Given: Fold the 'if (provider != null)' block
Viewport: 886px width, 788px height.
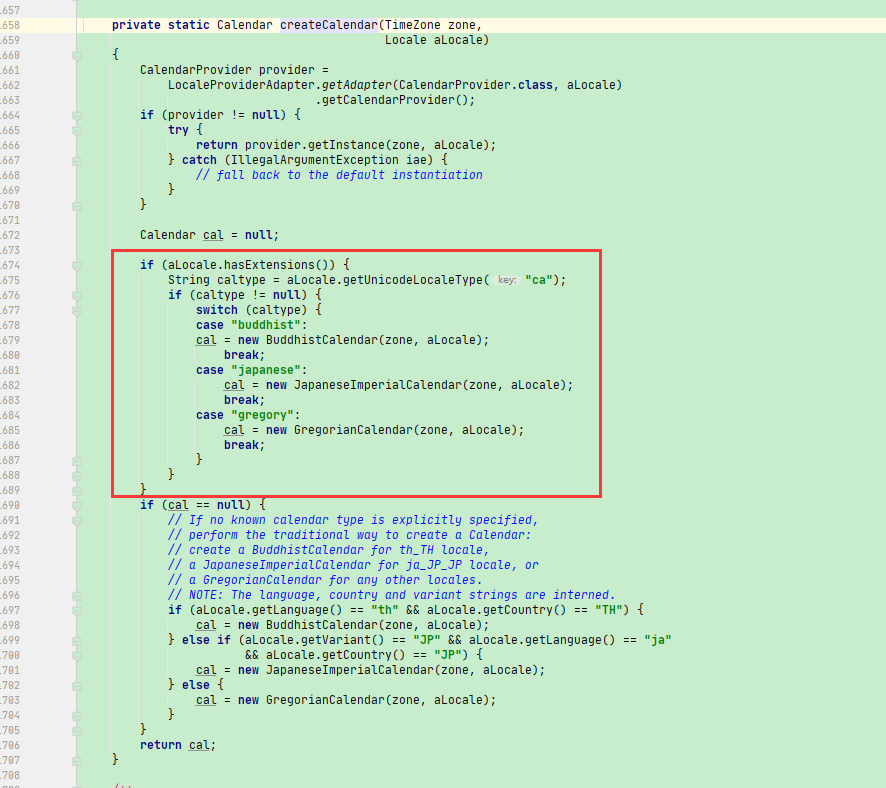Looking at the screenshot, I should (x=77, y=115).
